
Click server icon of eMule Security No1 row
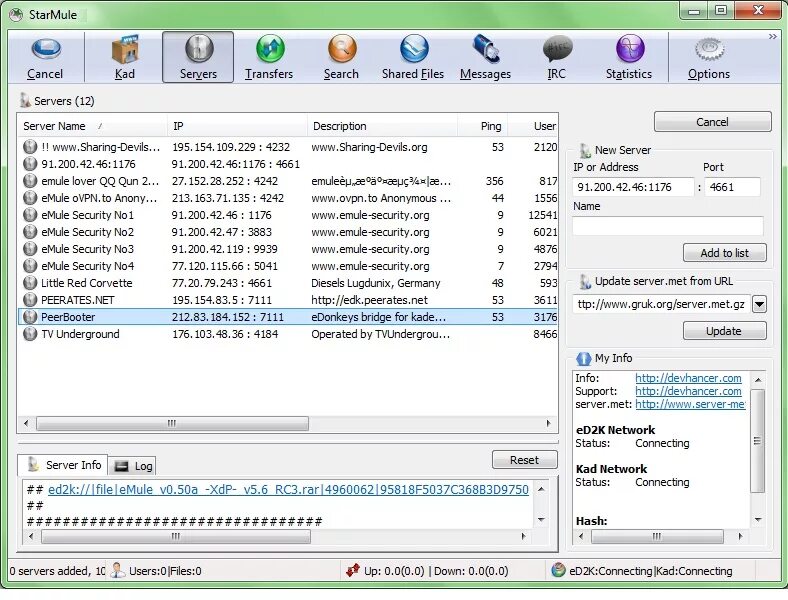[30, 215]
